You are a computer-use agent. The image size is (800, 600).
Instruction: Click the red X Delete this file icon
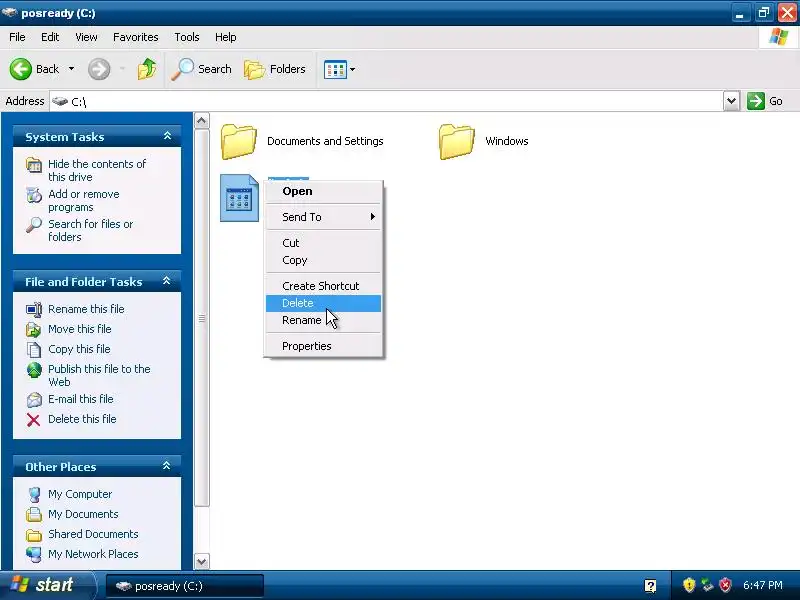pyautogui.click(x=34, y=419)
